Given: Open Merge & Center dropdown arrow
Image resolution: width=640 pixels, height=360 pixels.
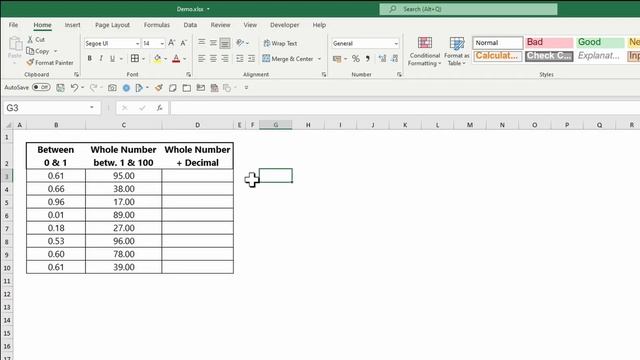Looking at the screenshot, I should [319, 59].
